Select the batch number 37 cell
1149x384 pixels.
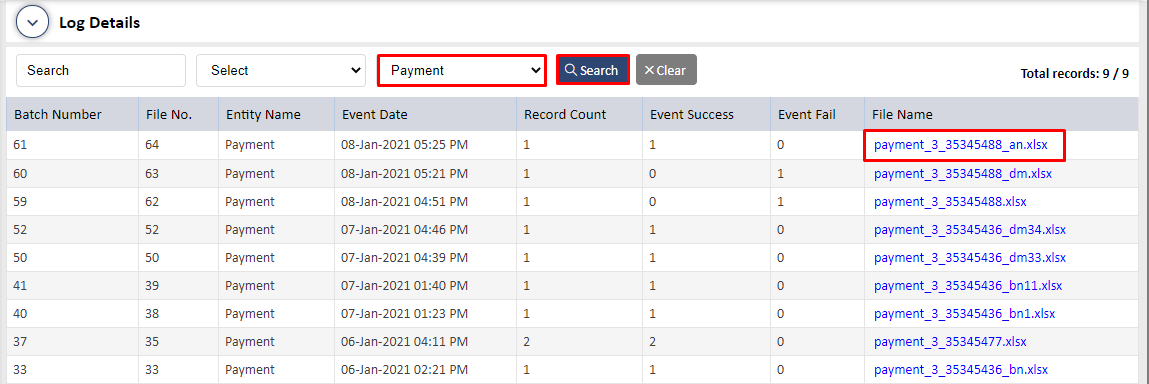[x=73, y=342]
